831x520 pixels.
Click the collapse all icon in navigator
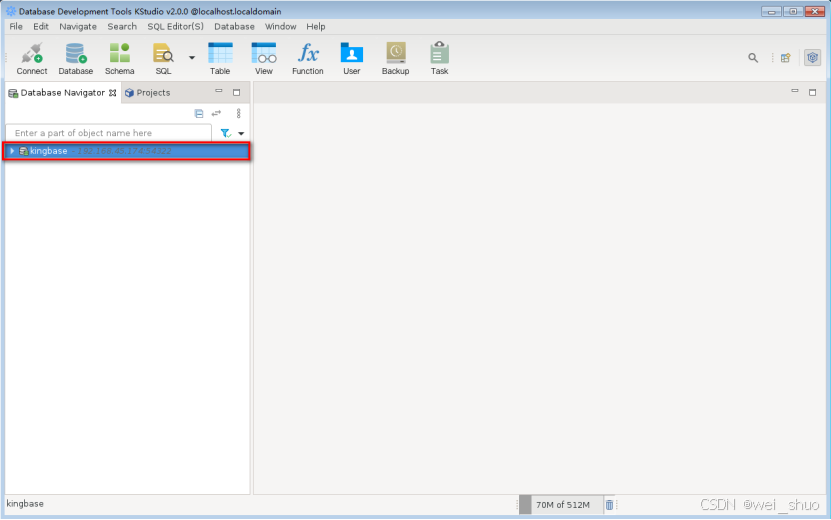click(x=199, y=113)
